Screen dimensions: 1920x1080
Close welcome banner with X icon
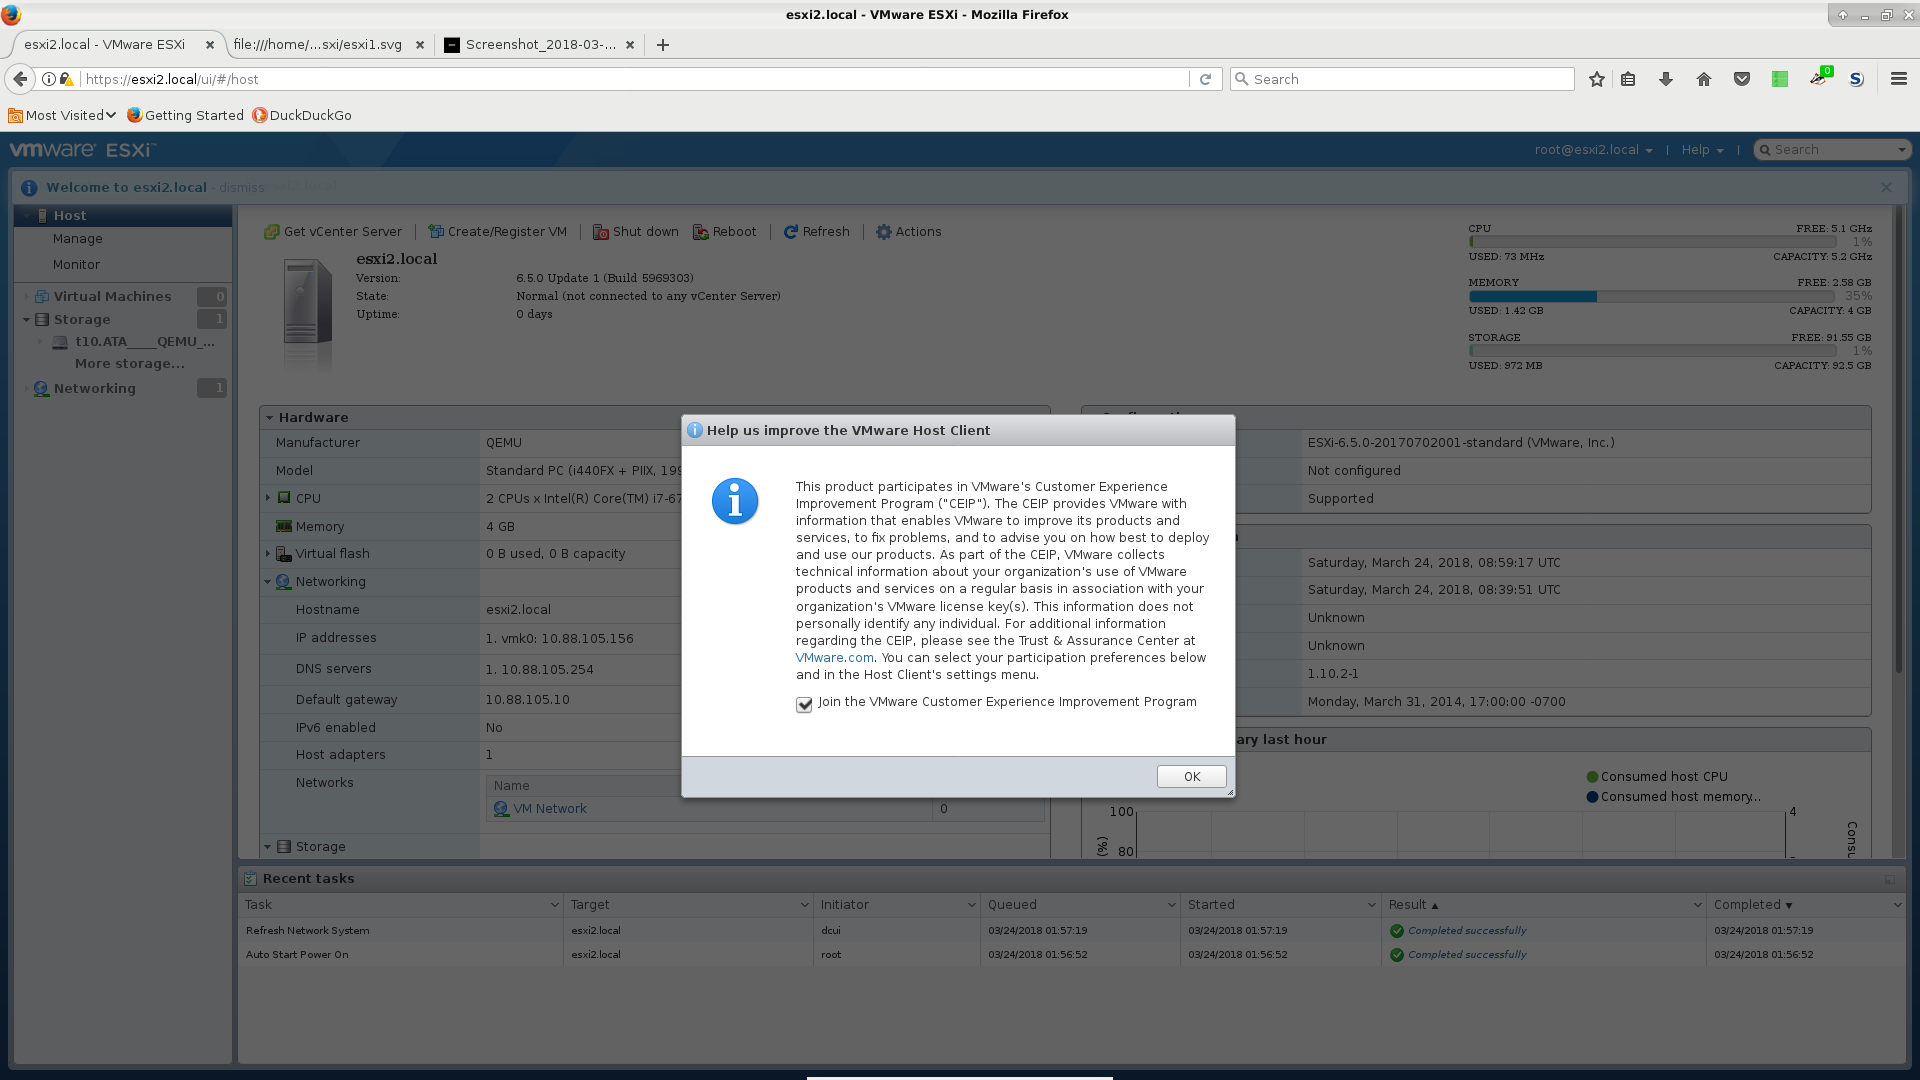1886,187
